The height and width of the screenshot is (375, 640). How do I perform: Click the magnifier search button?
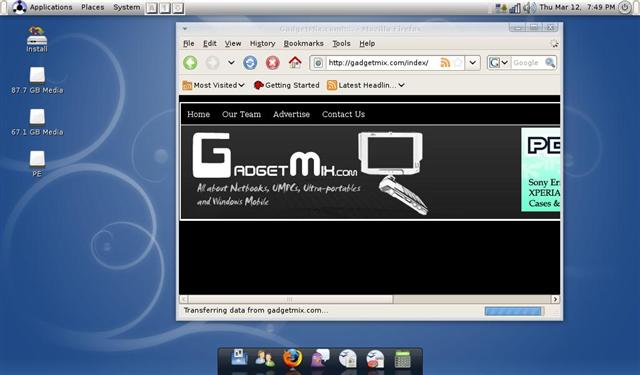[550, 62]
